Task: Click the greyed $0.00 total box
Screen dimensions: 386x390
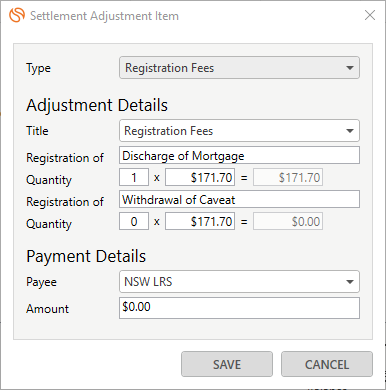Action: (288, 221)
